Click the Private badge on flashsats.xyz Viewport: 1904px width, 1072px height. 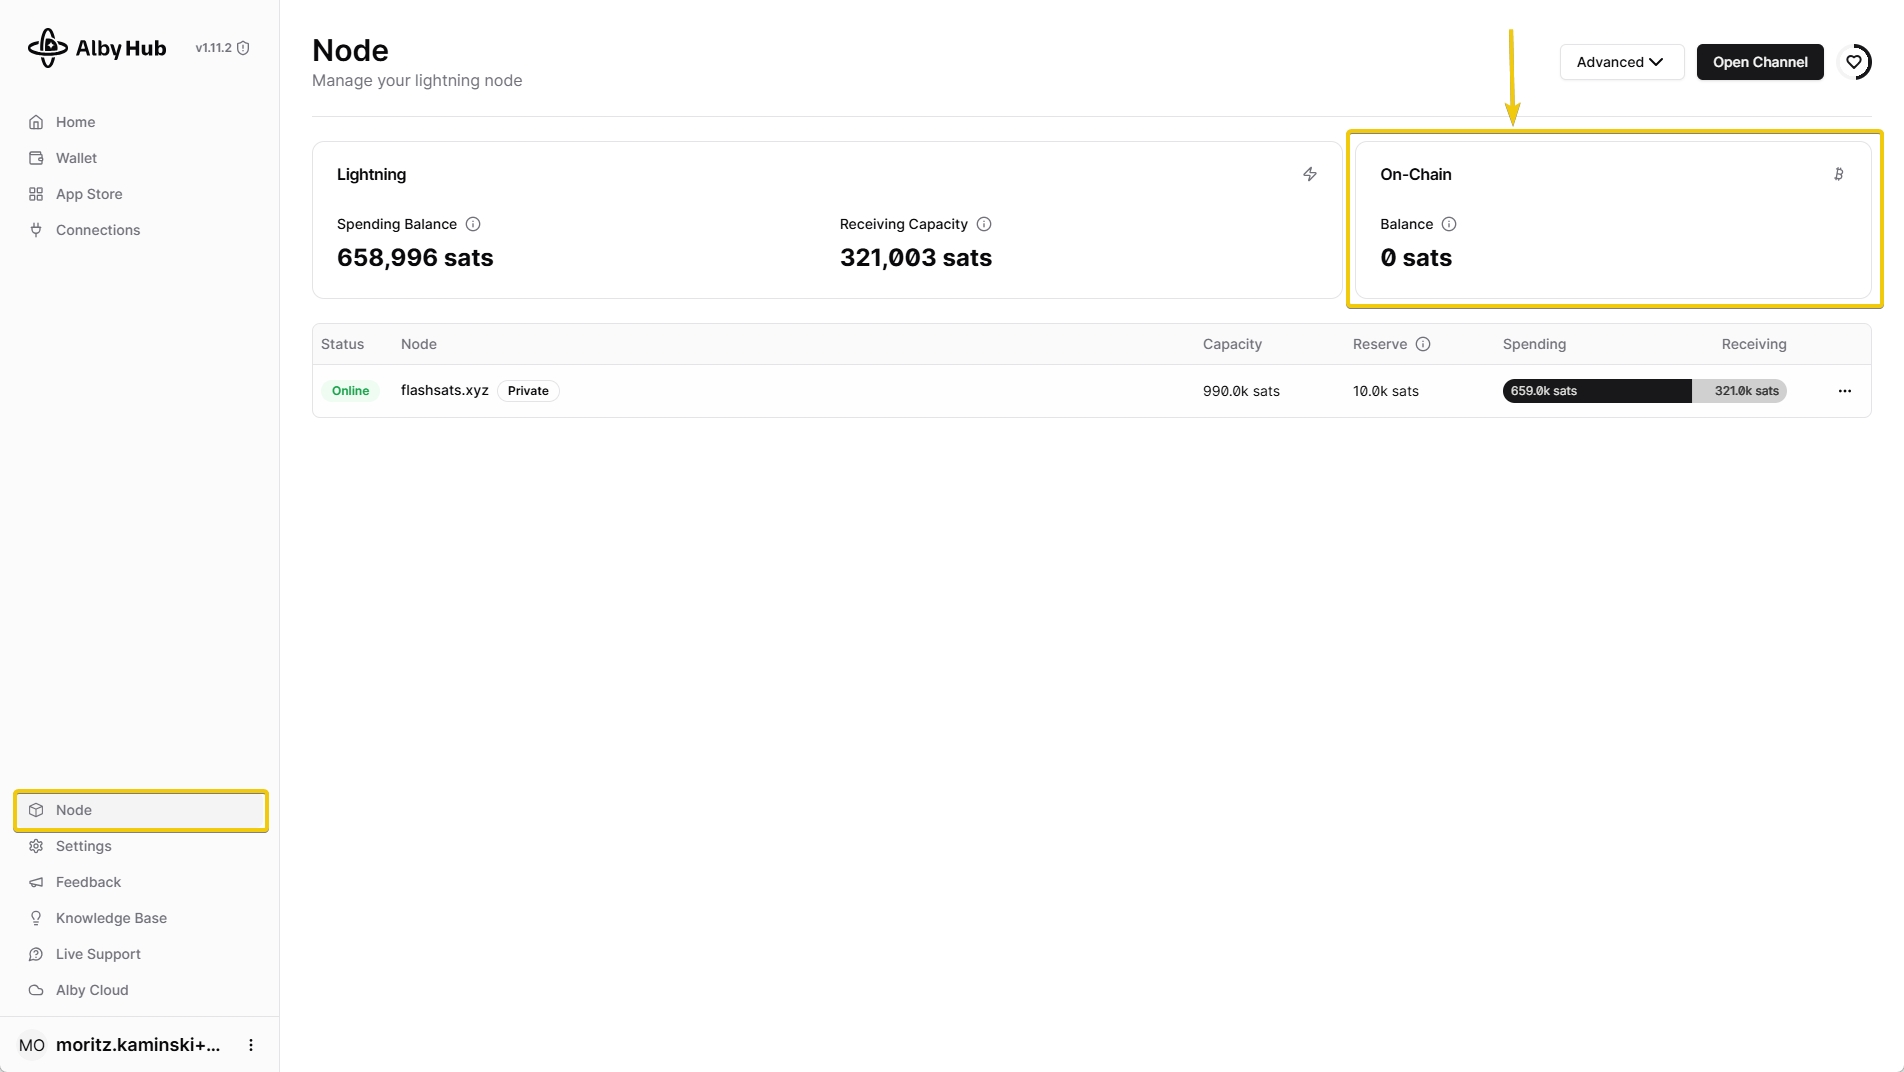click(x=528, y=391)
